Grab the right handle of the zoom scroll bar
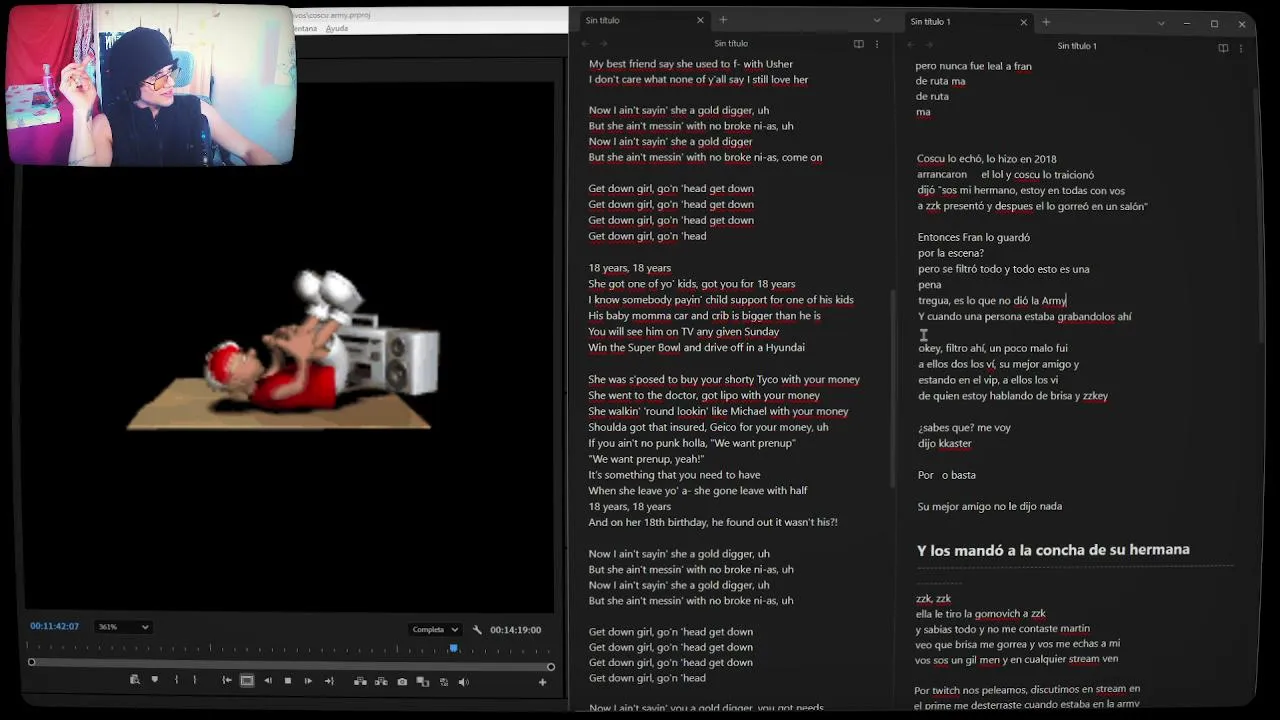The image size is (1280, 720). (550, 666)
